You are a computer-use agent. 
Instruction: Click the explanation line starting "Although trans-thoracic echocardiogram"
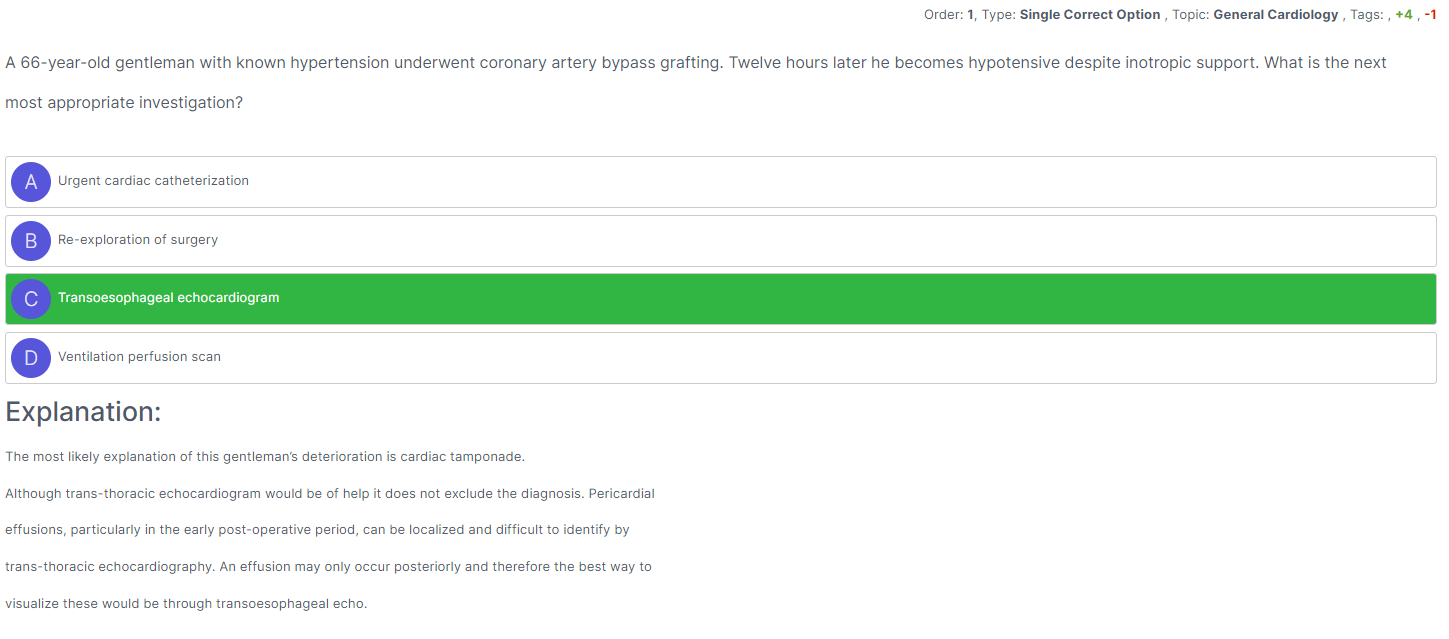click(330, 494)
